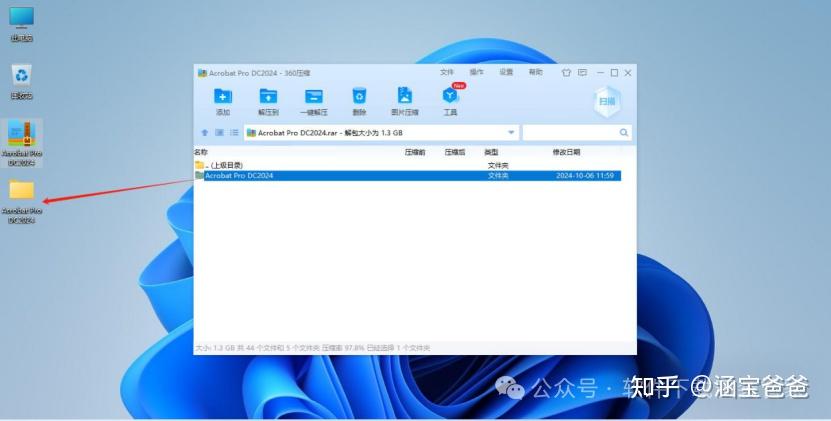Open the 文件 (File) menu
Image resolution: width=831 pixels, height=421 pixels.
(447, 72)
